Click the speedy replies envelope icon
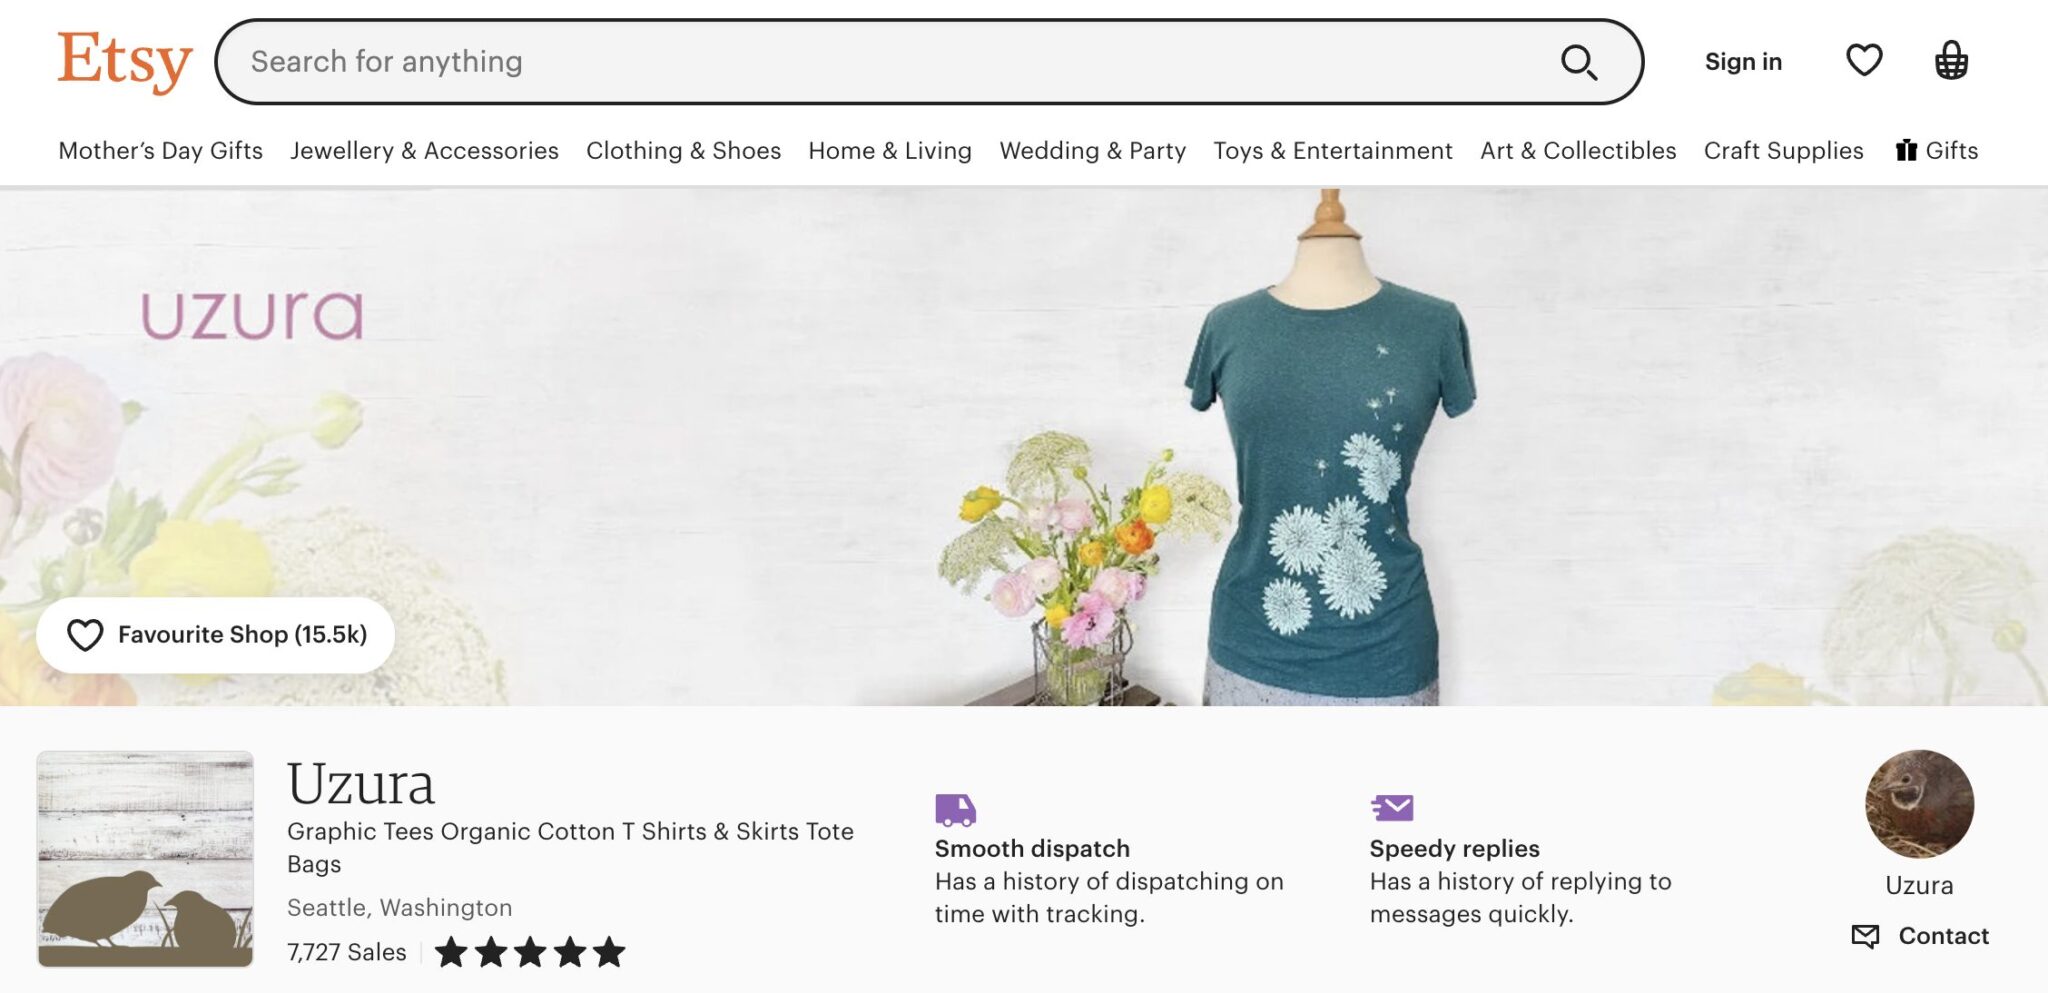Image resolution: width=2048 pixels, height=993 pixels. (1392, 806)
